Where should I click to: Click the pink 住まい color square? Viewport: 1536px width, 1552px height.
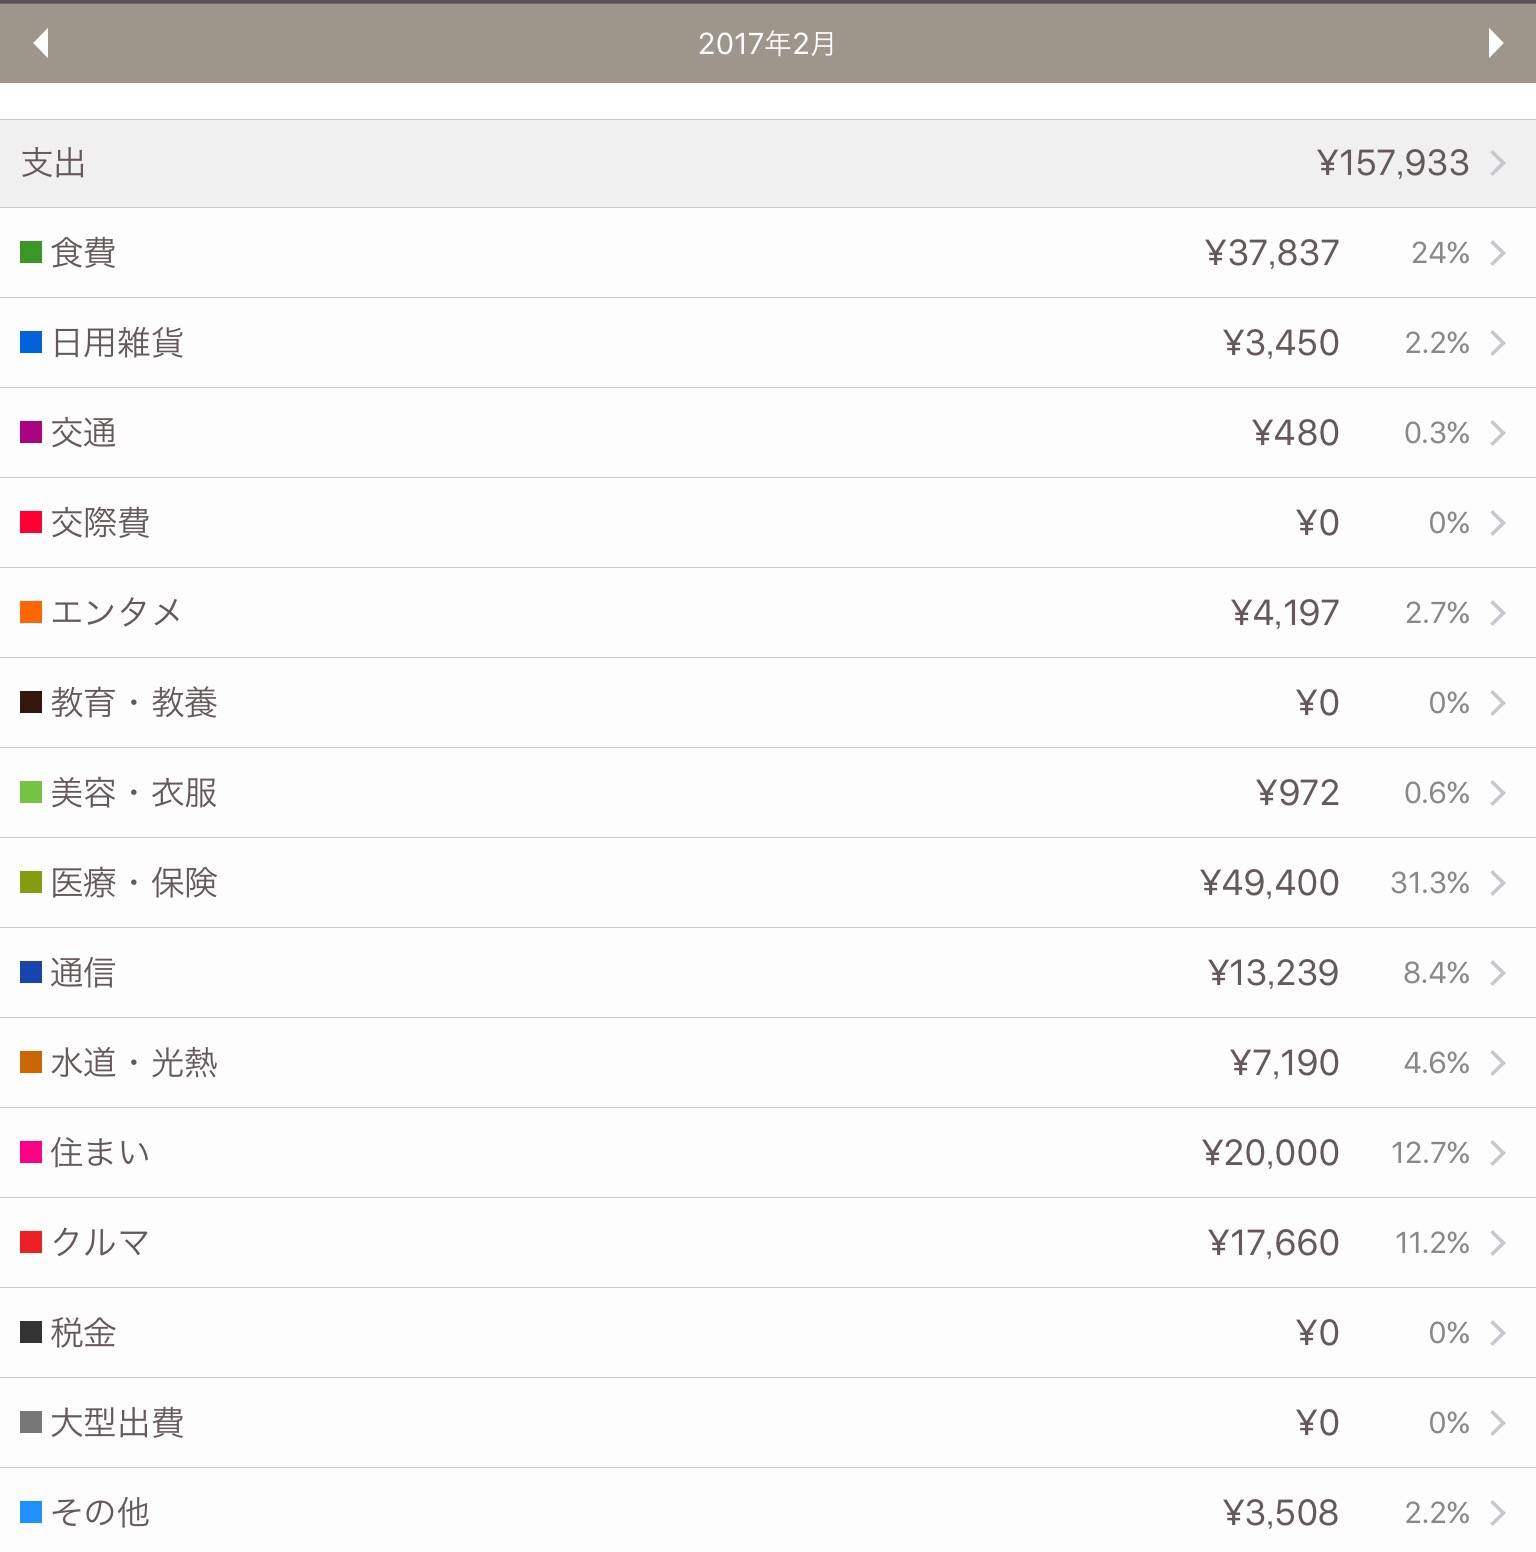click(x=31, y=1152)
